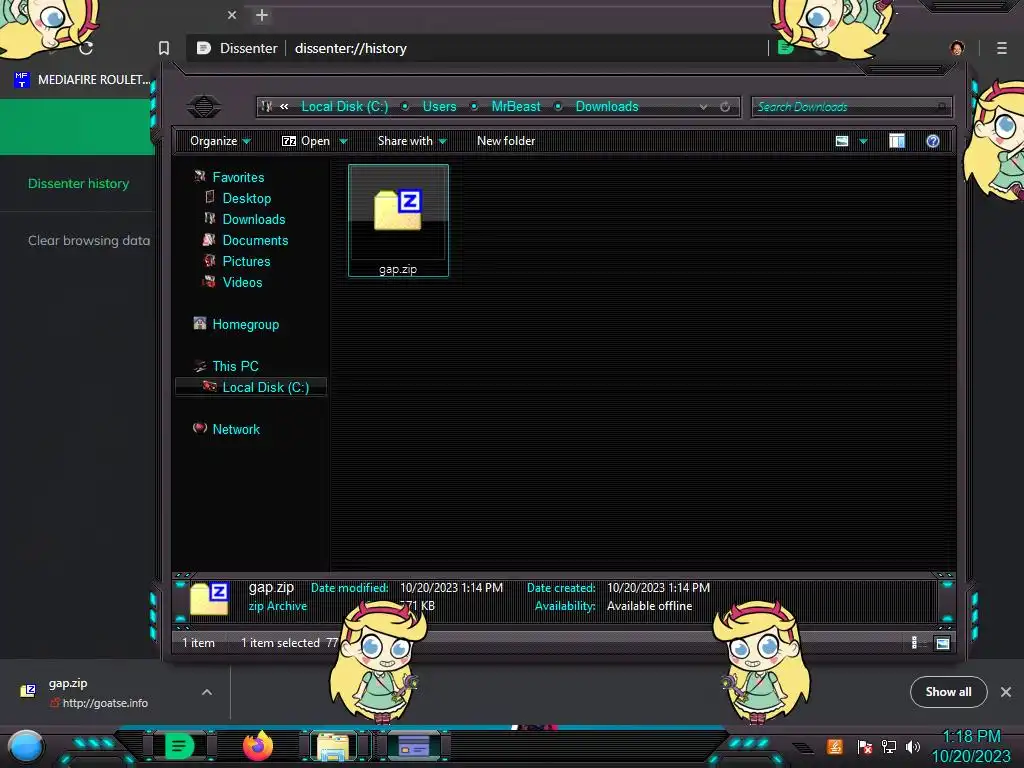
Task: Open the Dissenter taskbar icon
Action: point(180,745)
